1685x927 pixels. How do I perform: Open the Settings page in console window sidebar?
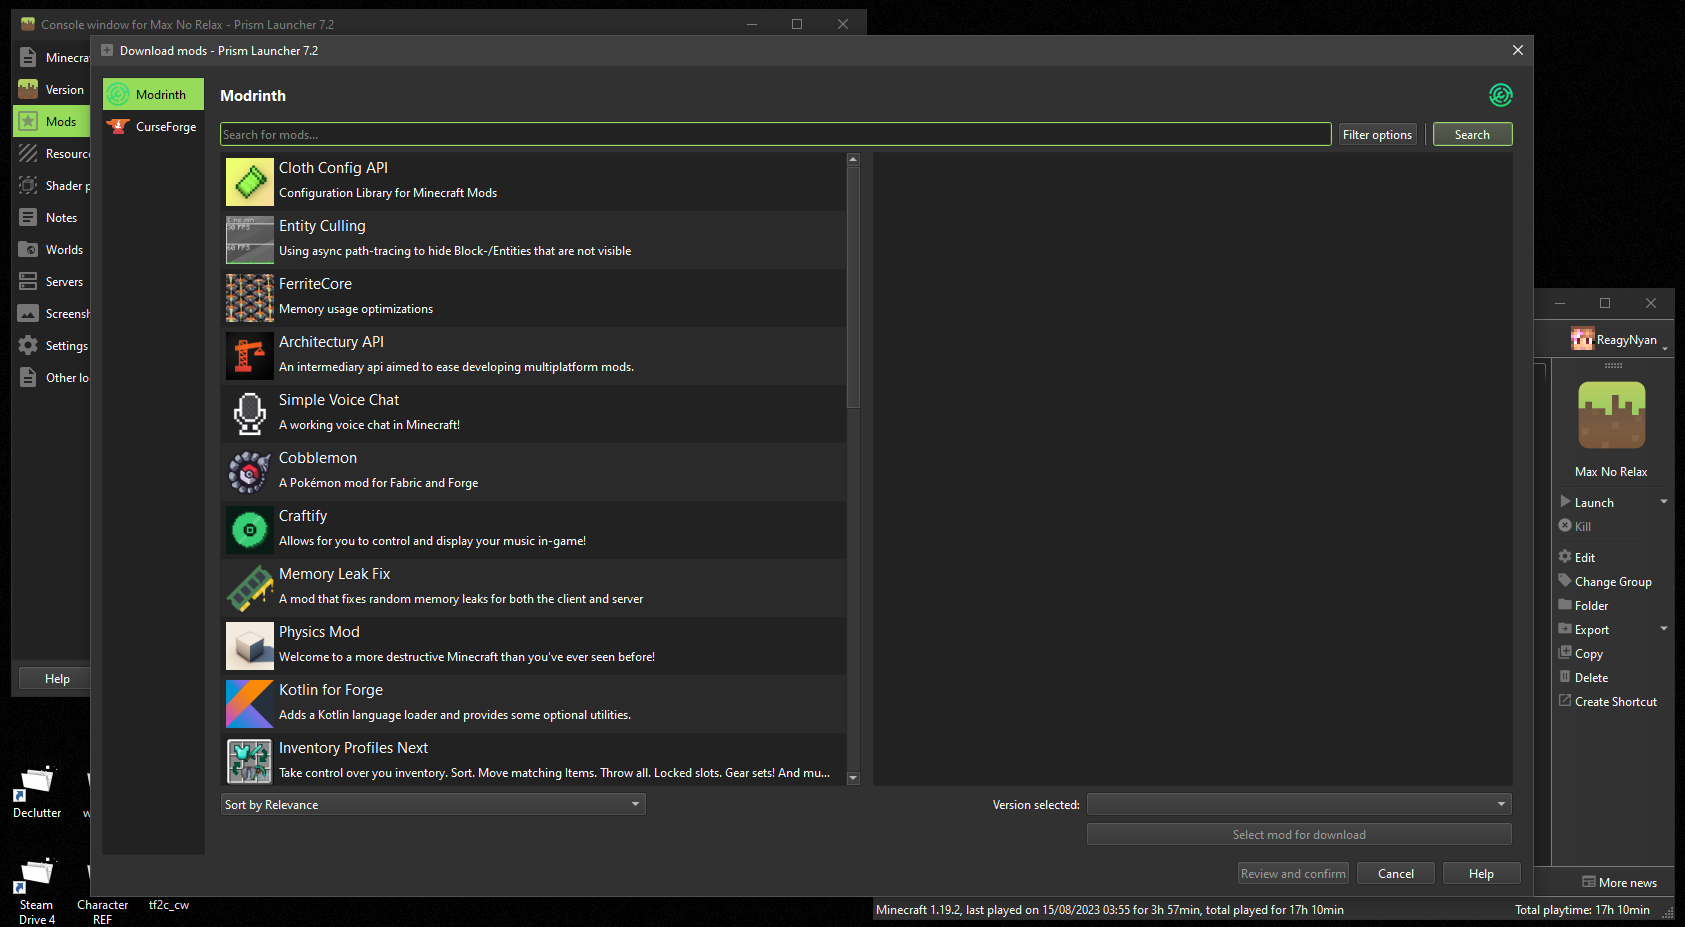52,345
